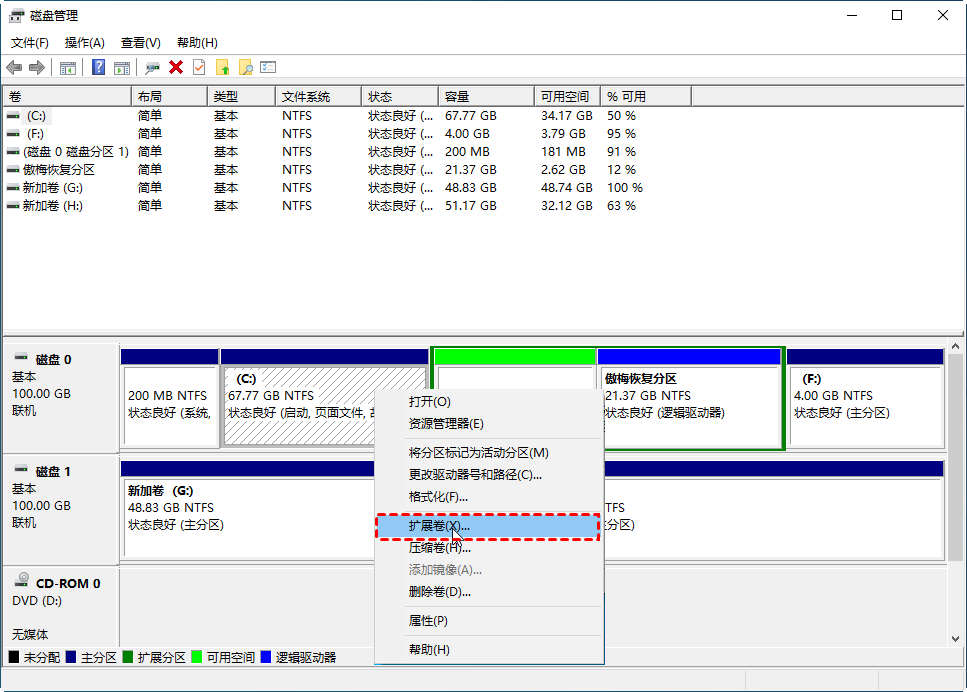Click the properties checkmark page icon

click(x=199, y=67)
